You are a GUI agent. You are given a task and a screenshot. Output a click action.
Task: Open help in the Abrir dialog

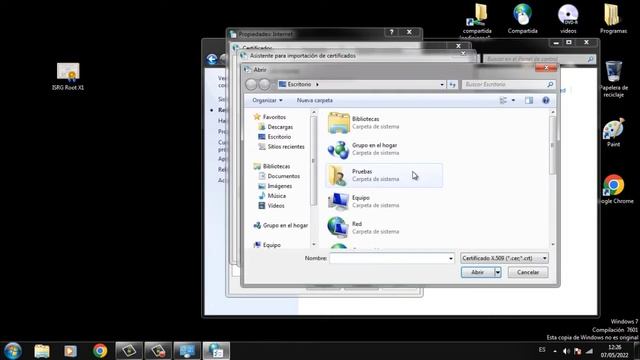(x=546, y=100)
